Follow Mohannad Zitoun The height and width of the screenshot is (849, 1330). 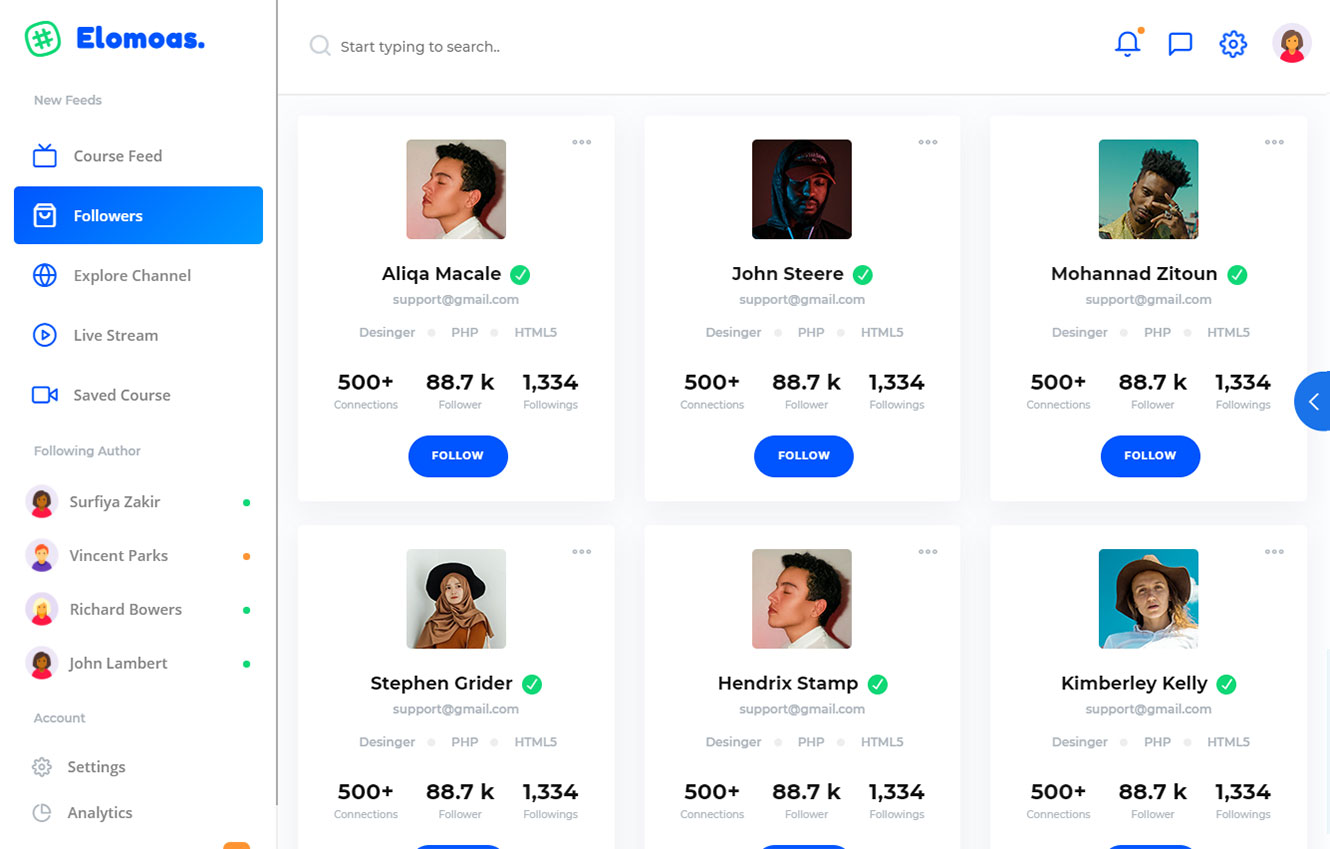[1150, 456]
